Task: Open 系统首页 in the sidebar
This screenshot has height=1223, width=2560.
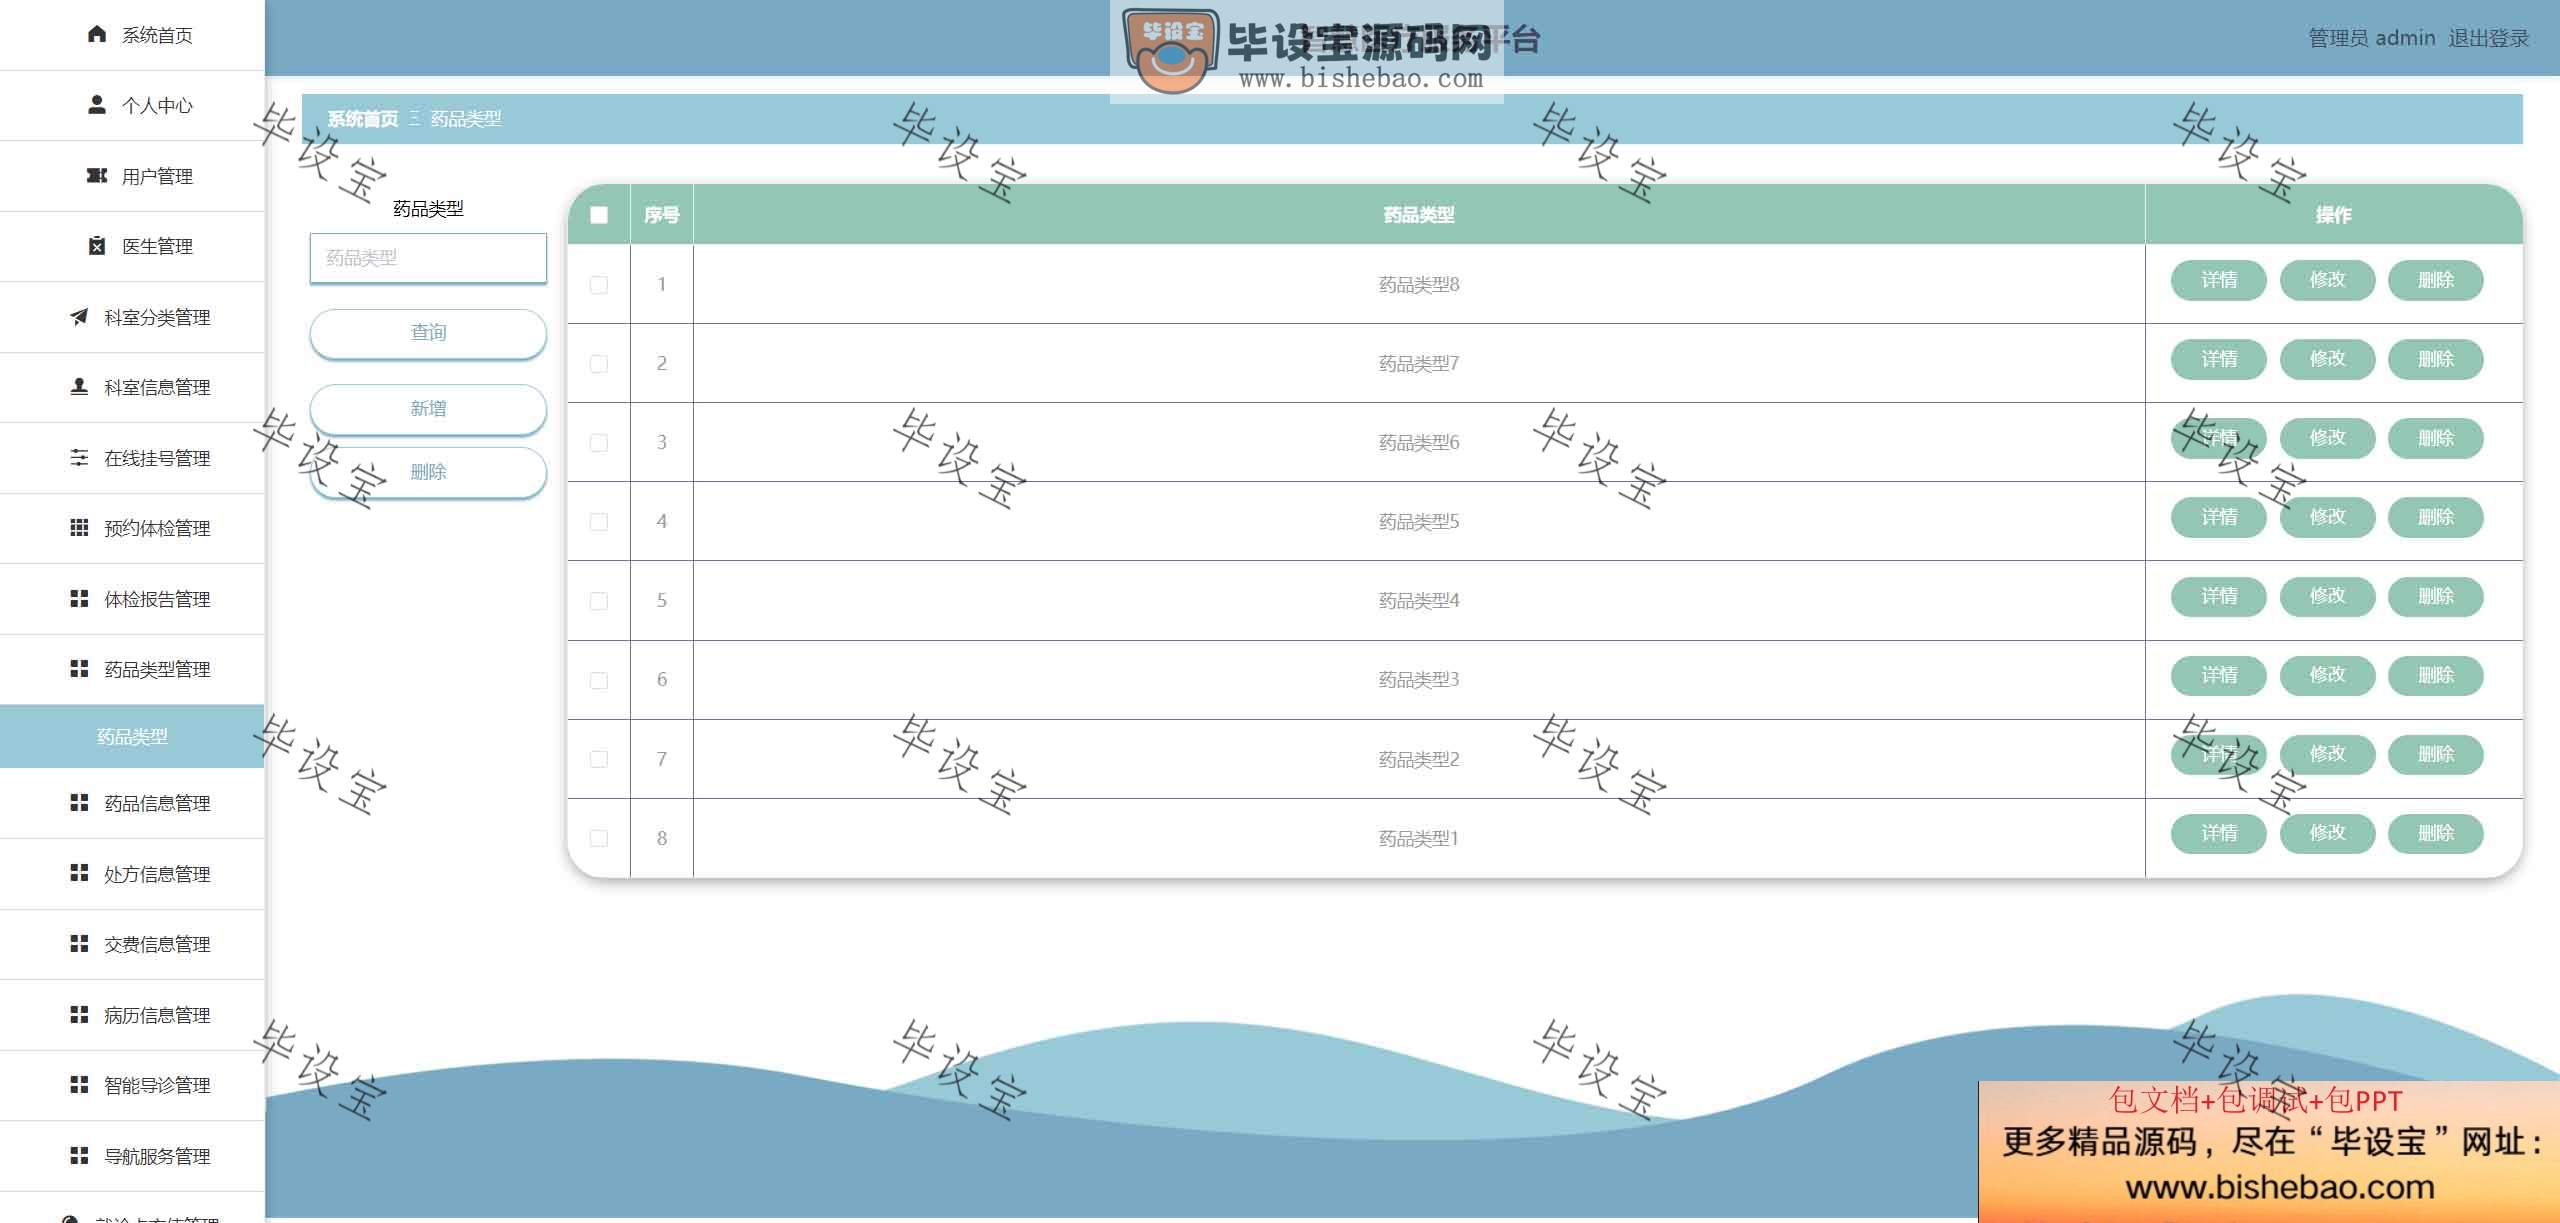Action: [132, 35]
